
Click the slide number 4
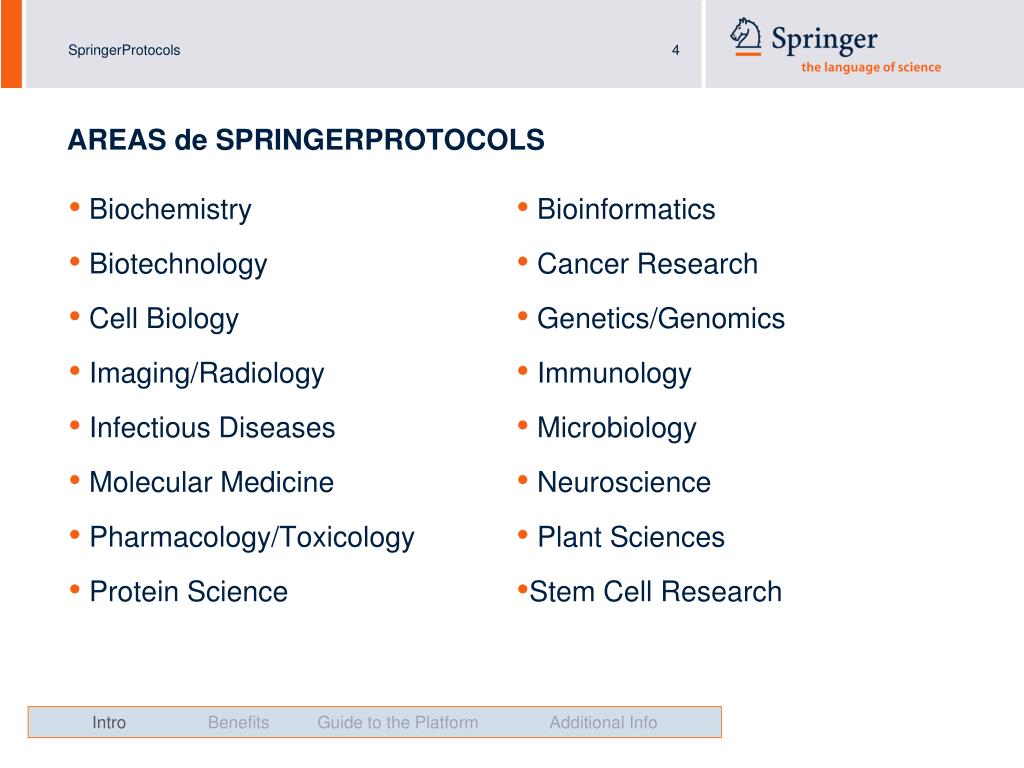click(x=676, y=50)
